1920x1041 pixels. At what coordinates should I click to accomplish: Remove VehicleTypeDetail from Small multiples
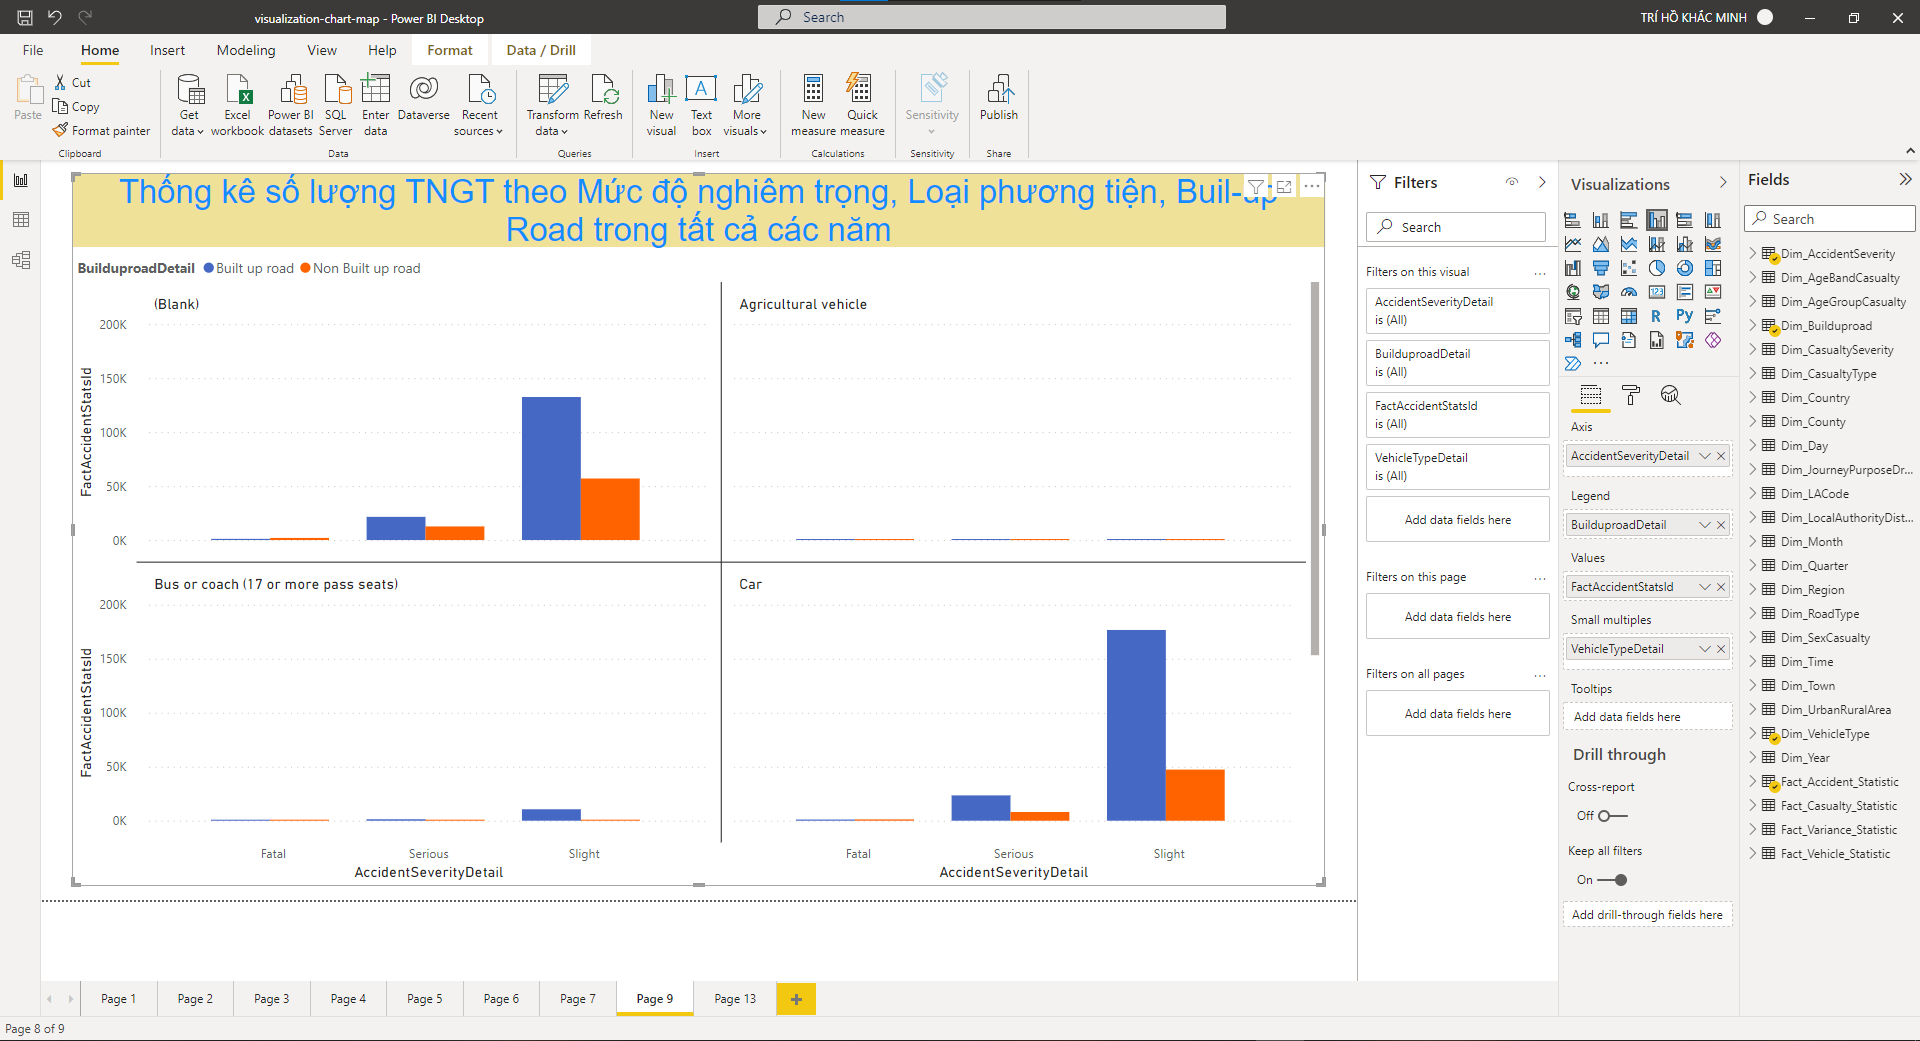click(1721, 649)
